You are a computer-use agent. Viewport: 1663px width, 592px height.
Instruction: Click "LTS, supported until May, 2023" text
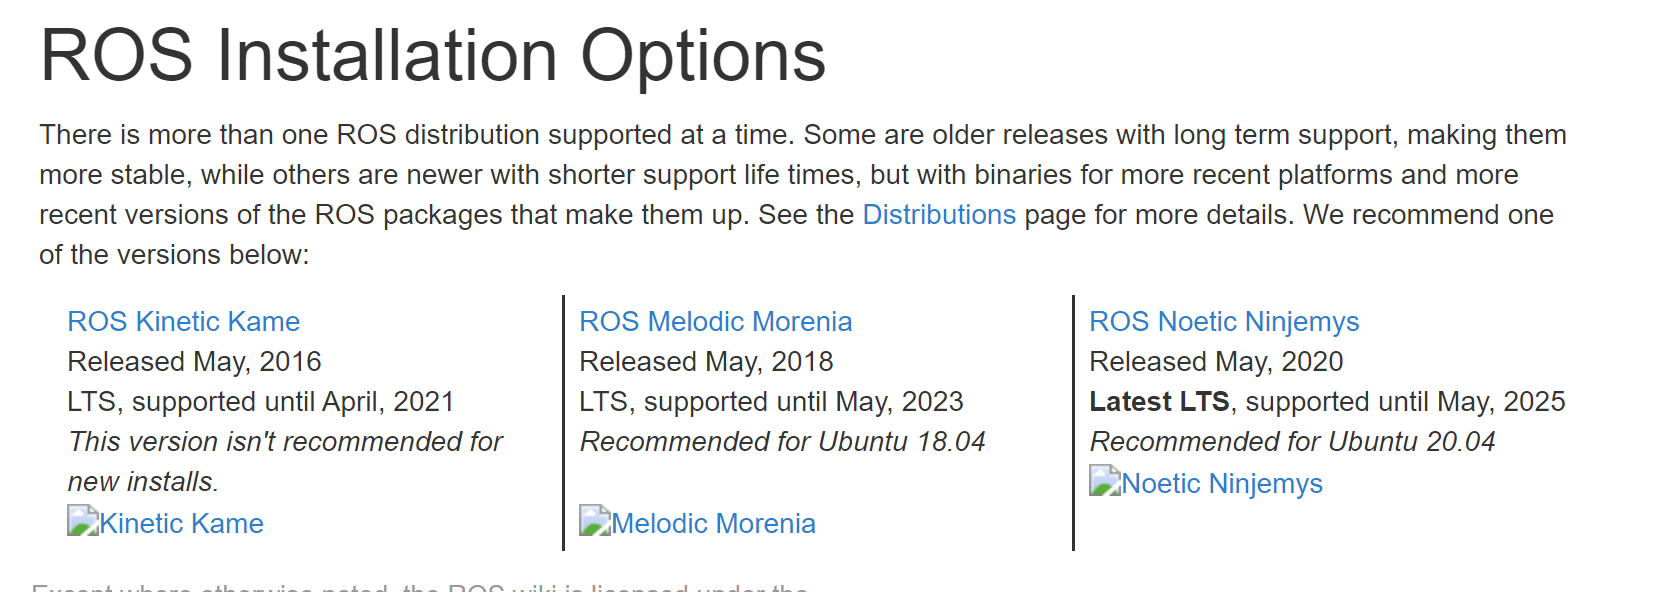[771, 401]
